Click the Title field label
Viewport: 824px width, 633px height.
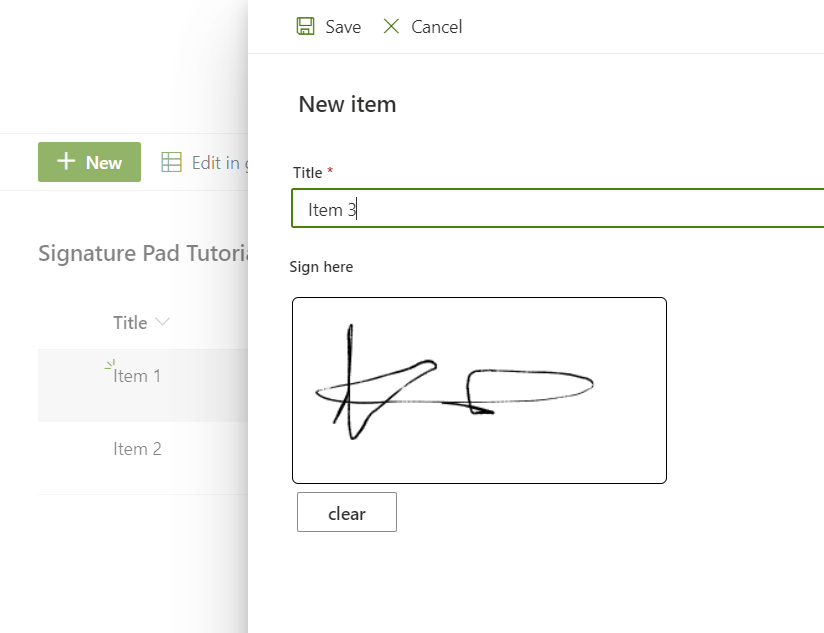(x=307, y=173)
